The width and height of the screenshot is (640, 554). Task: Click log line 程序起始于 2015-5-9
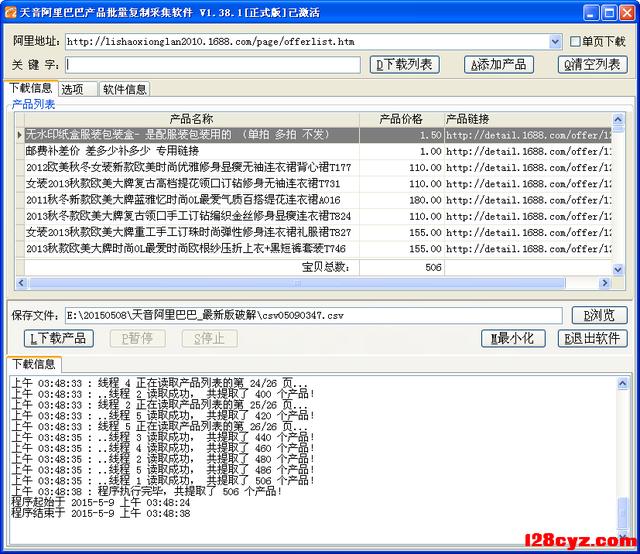tap(101, 502)
